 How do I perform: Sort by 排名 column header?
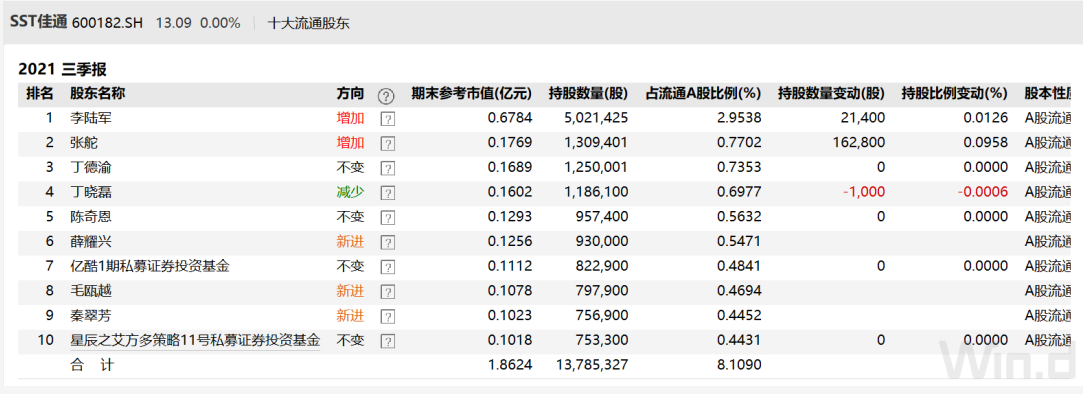coord(39,93)
